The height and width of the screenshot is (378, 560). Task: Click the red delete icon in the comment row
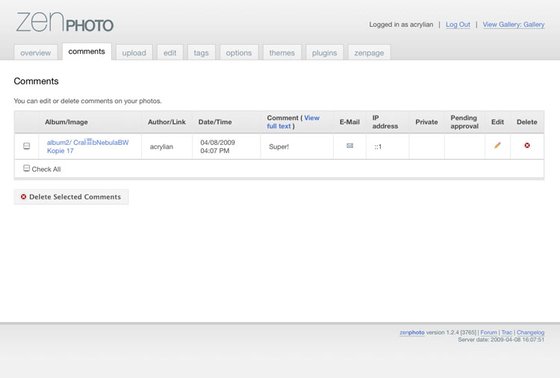tap(527, 145)
